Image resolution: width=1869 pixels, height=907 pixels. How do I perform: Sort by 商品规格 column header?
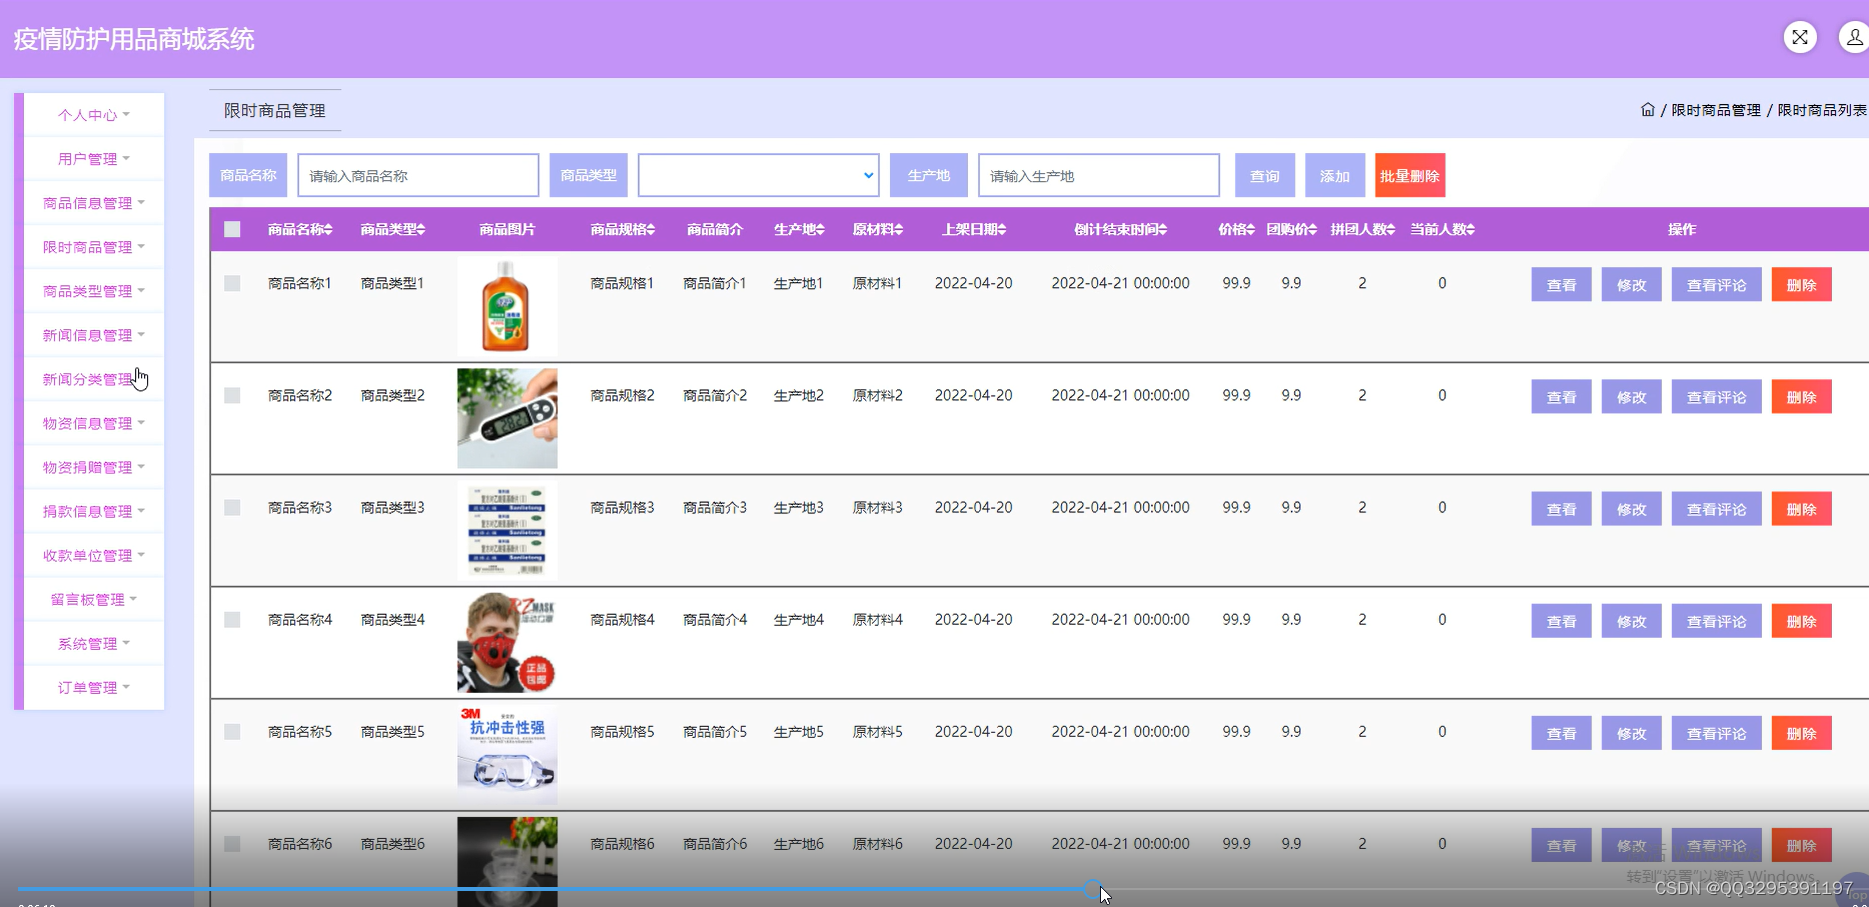click(x=622, y=230)
